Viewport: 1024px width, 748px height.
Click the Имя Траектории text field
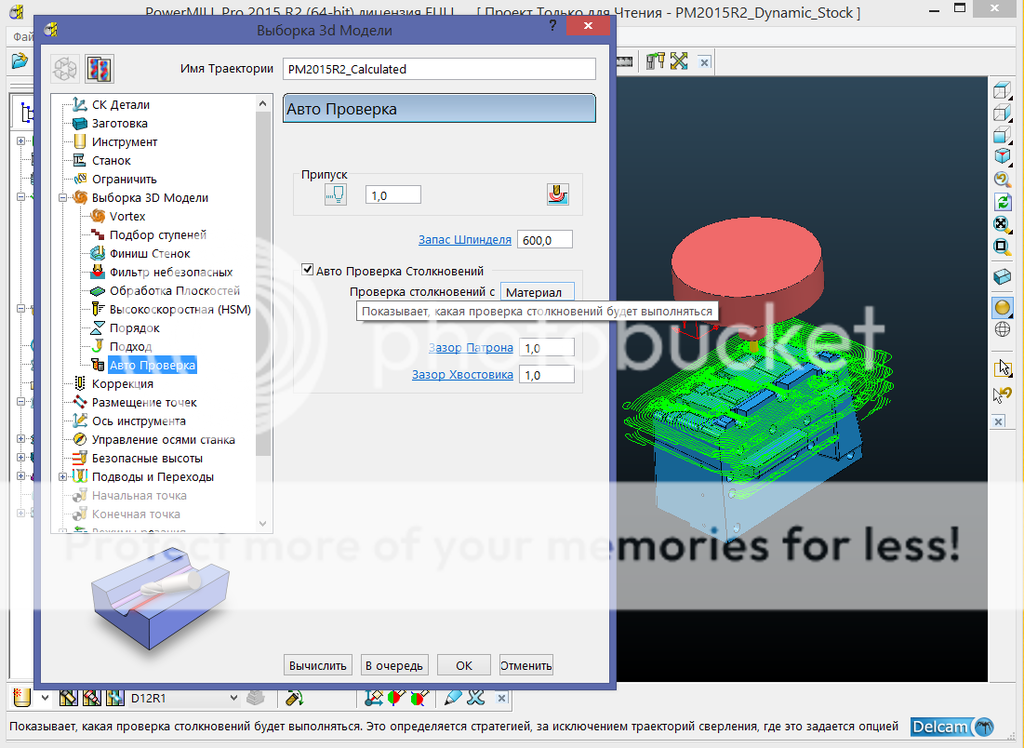tap(439, 69)
